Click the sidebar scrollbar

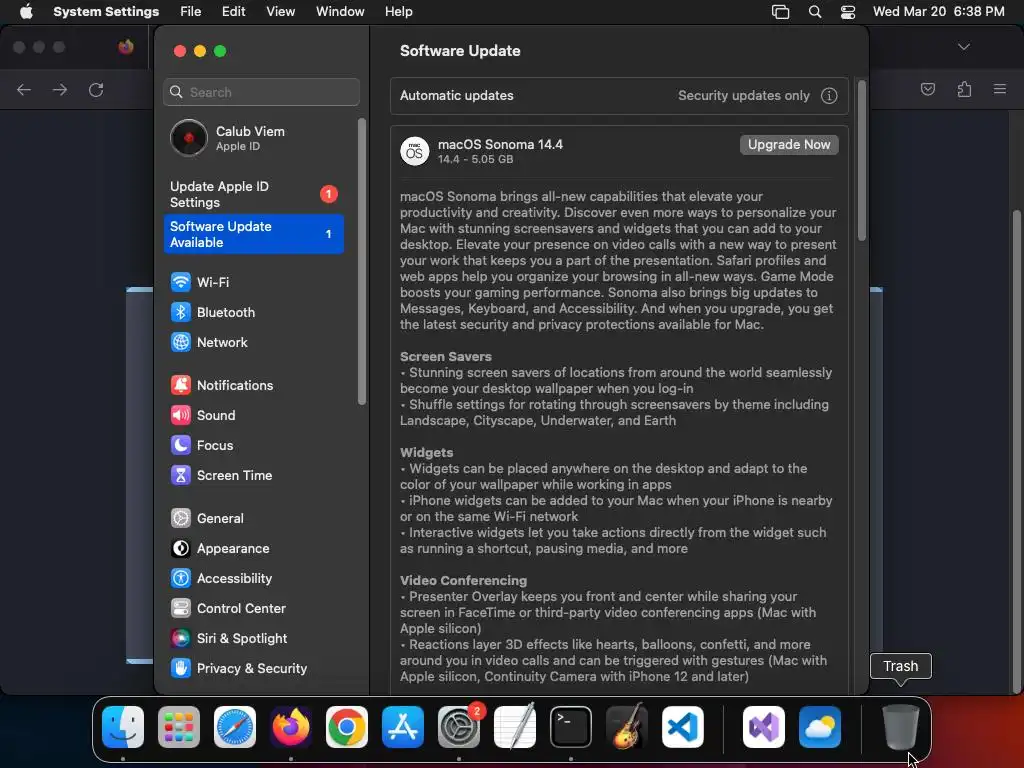tap(362, 261)
